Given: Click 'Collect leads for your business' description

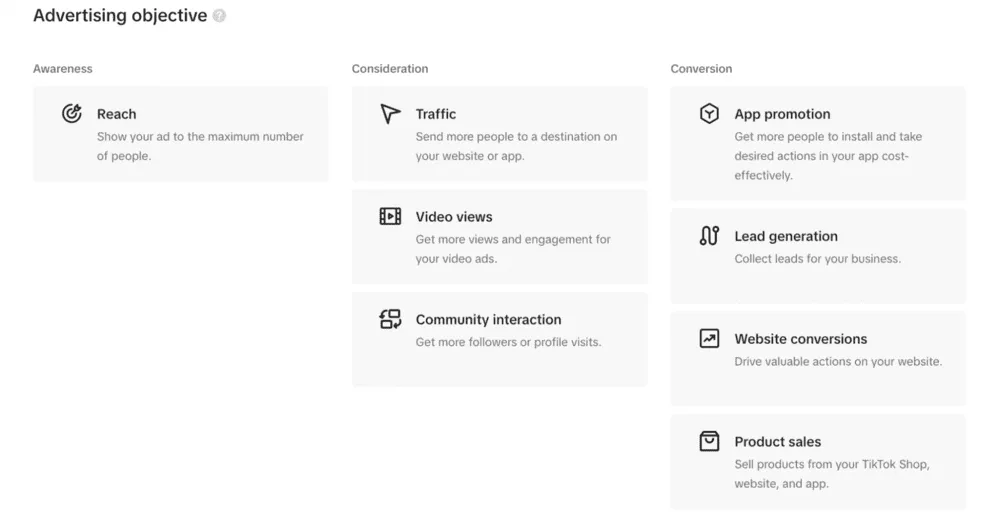Looking at the screenshot, I should pos(817,259).
